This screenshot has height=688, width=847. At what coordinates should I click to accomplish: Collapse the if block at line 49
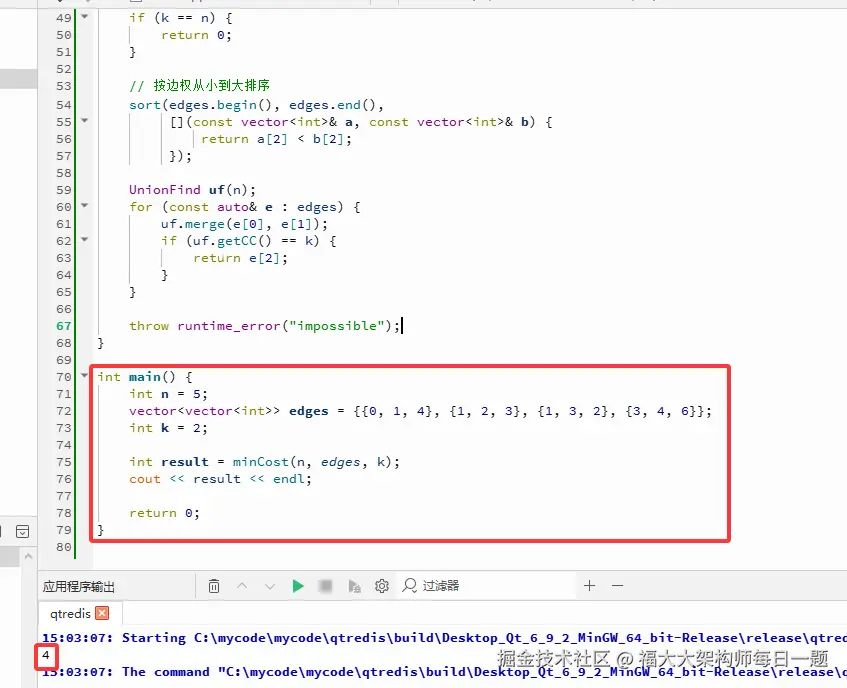click(84, 16)
